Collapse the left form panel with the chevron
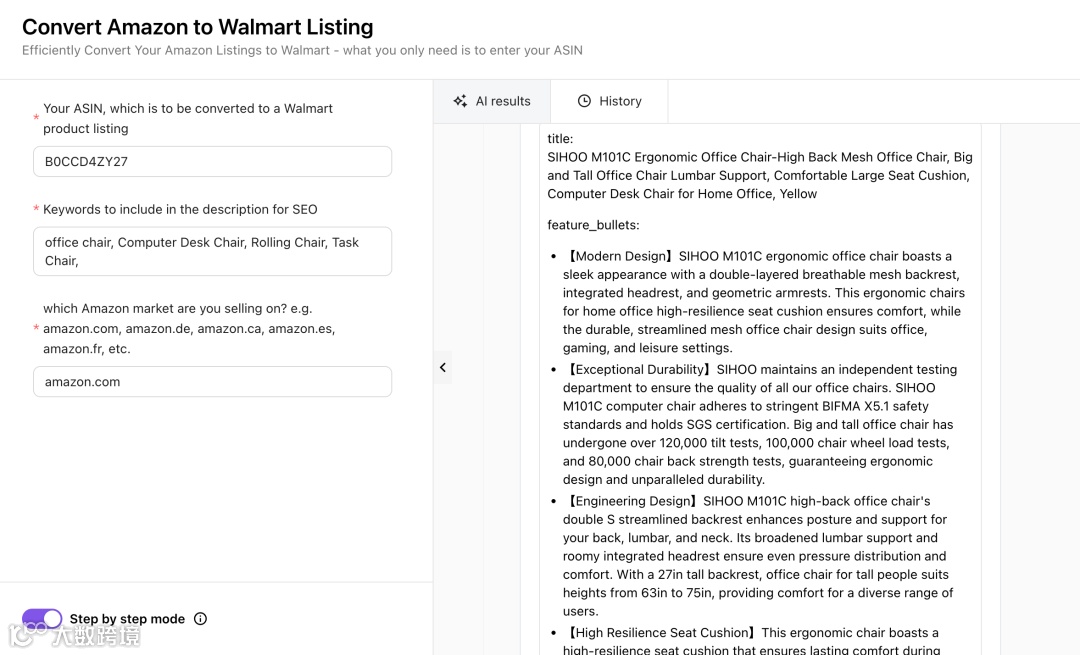The height and width of the screenshot is (655, 1080). (443, 367)
